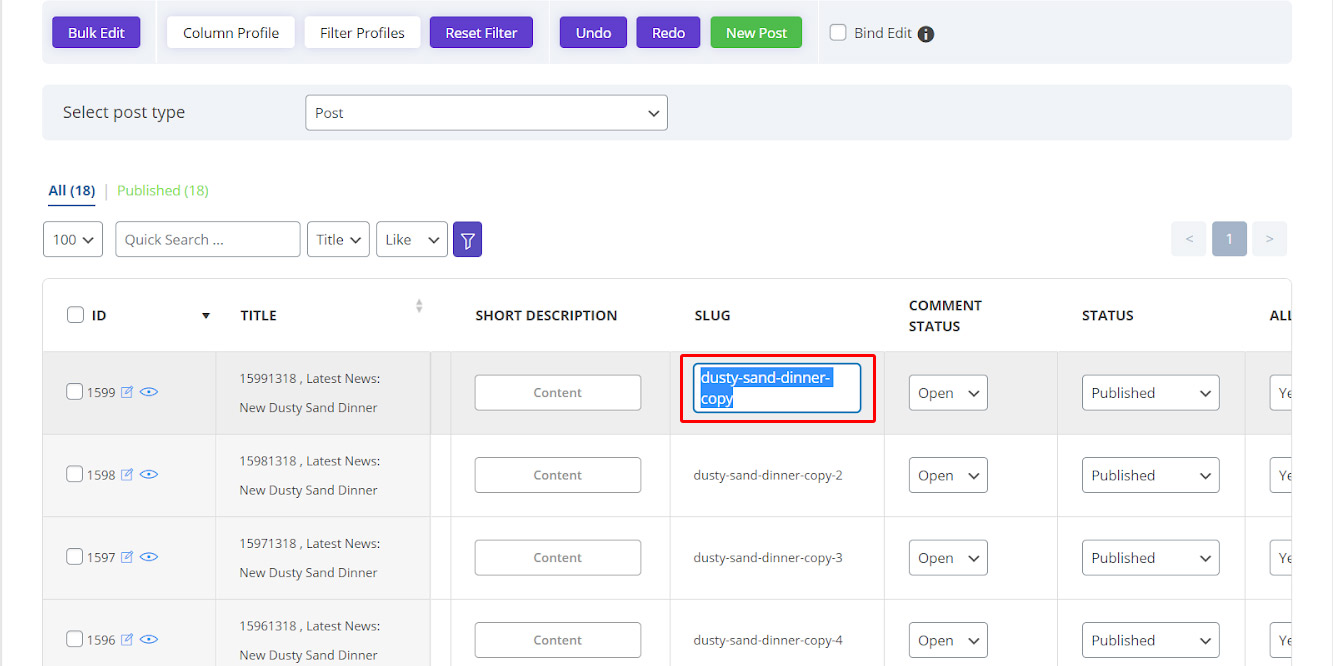Change comment status for post 1596
The height and width of the screenshot is (666, 1333).
(x=948, y=640)
